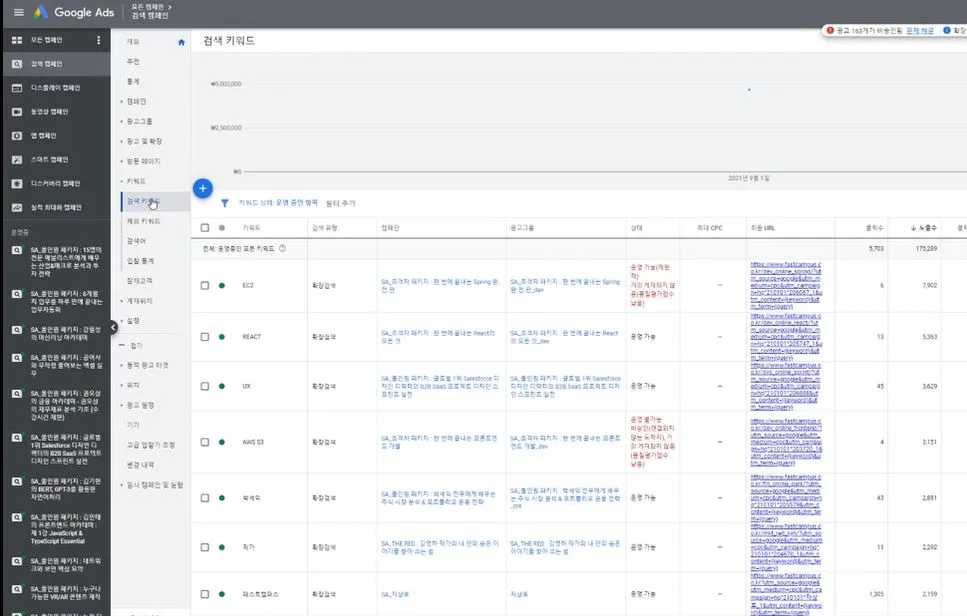
Task: Open the hamburger main menu
Action: click(x=19, y=12)
